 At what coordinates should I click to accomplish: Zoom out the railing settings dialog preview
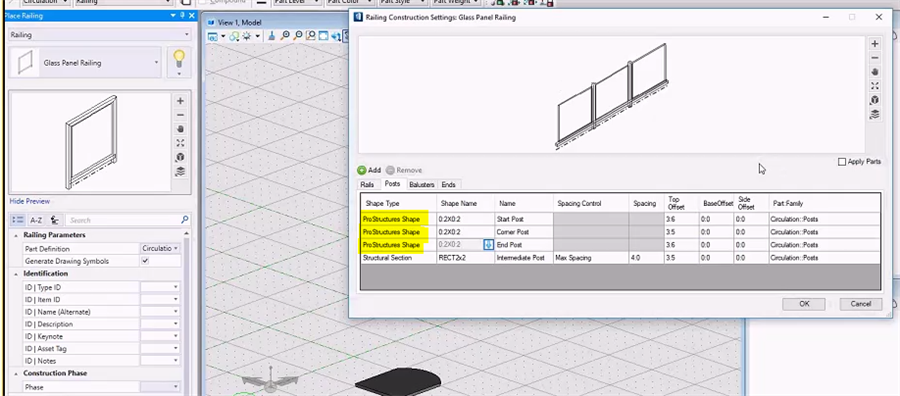(875, 58)
